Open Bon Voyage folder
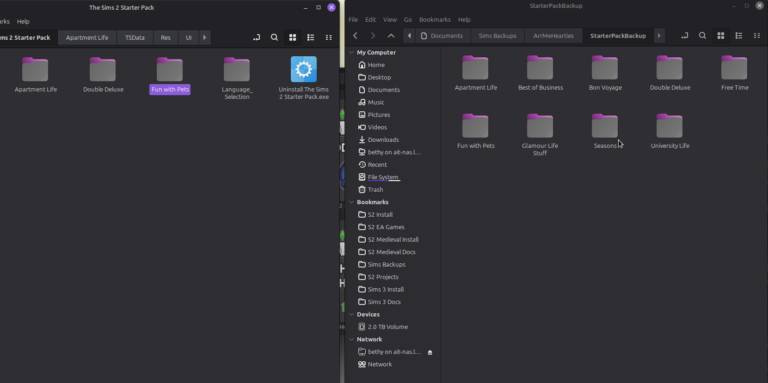The width and height of the screenshot is (768, 383). pyautogui.click(x=605, y=68)
